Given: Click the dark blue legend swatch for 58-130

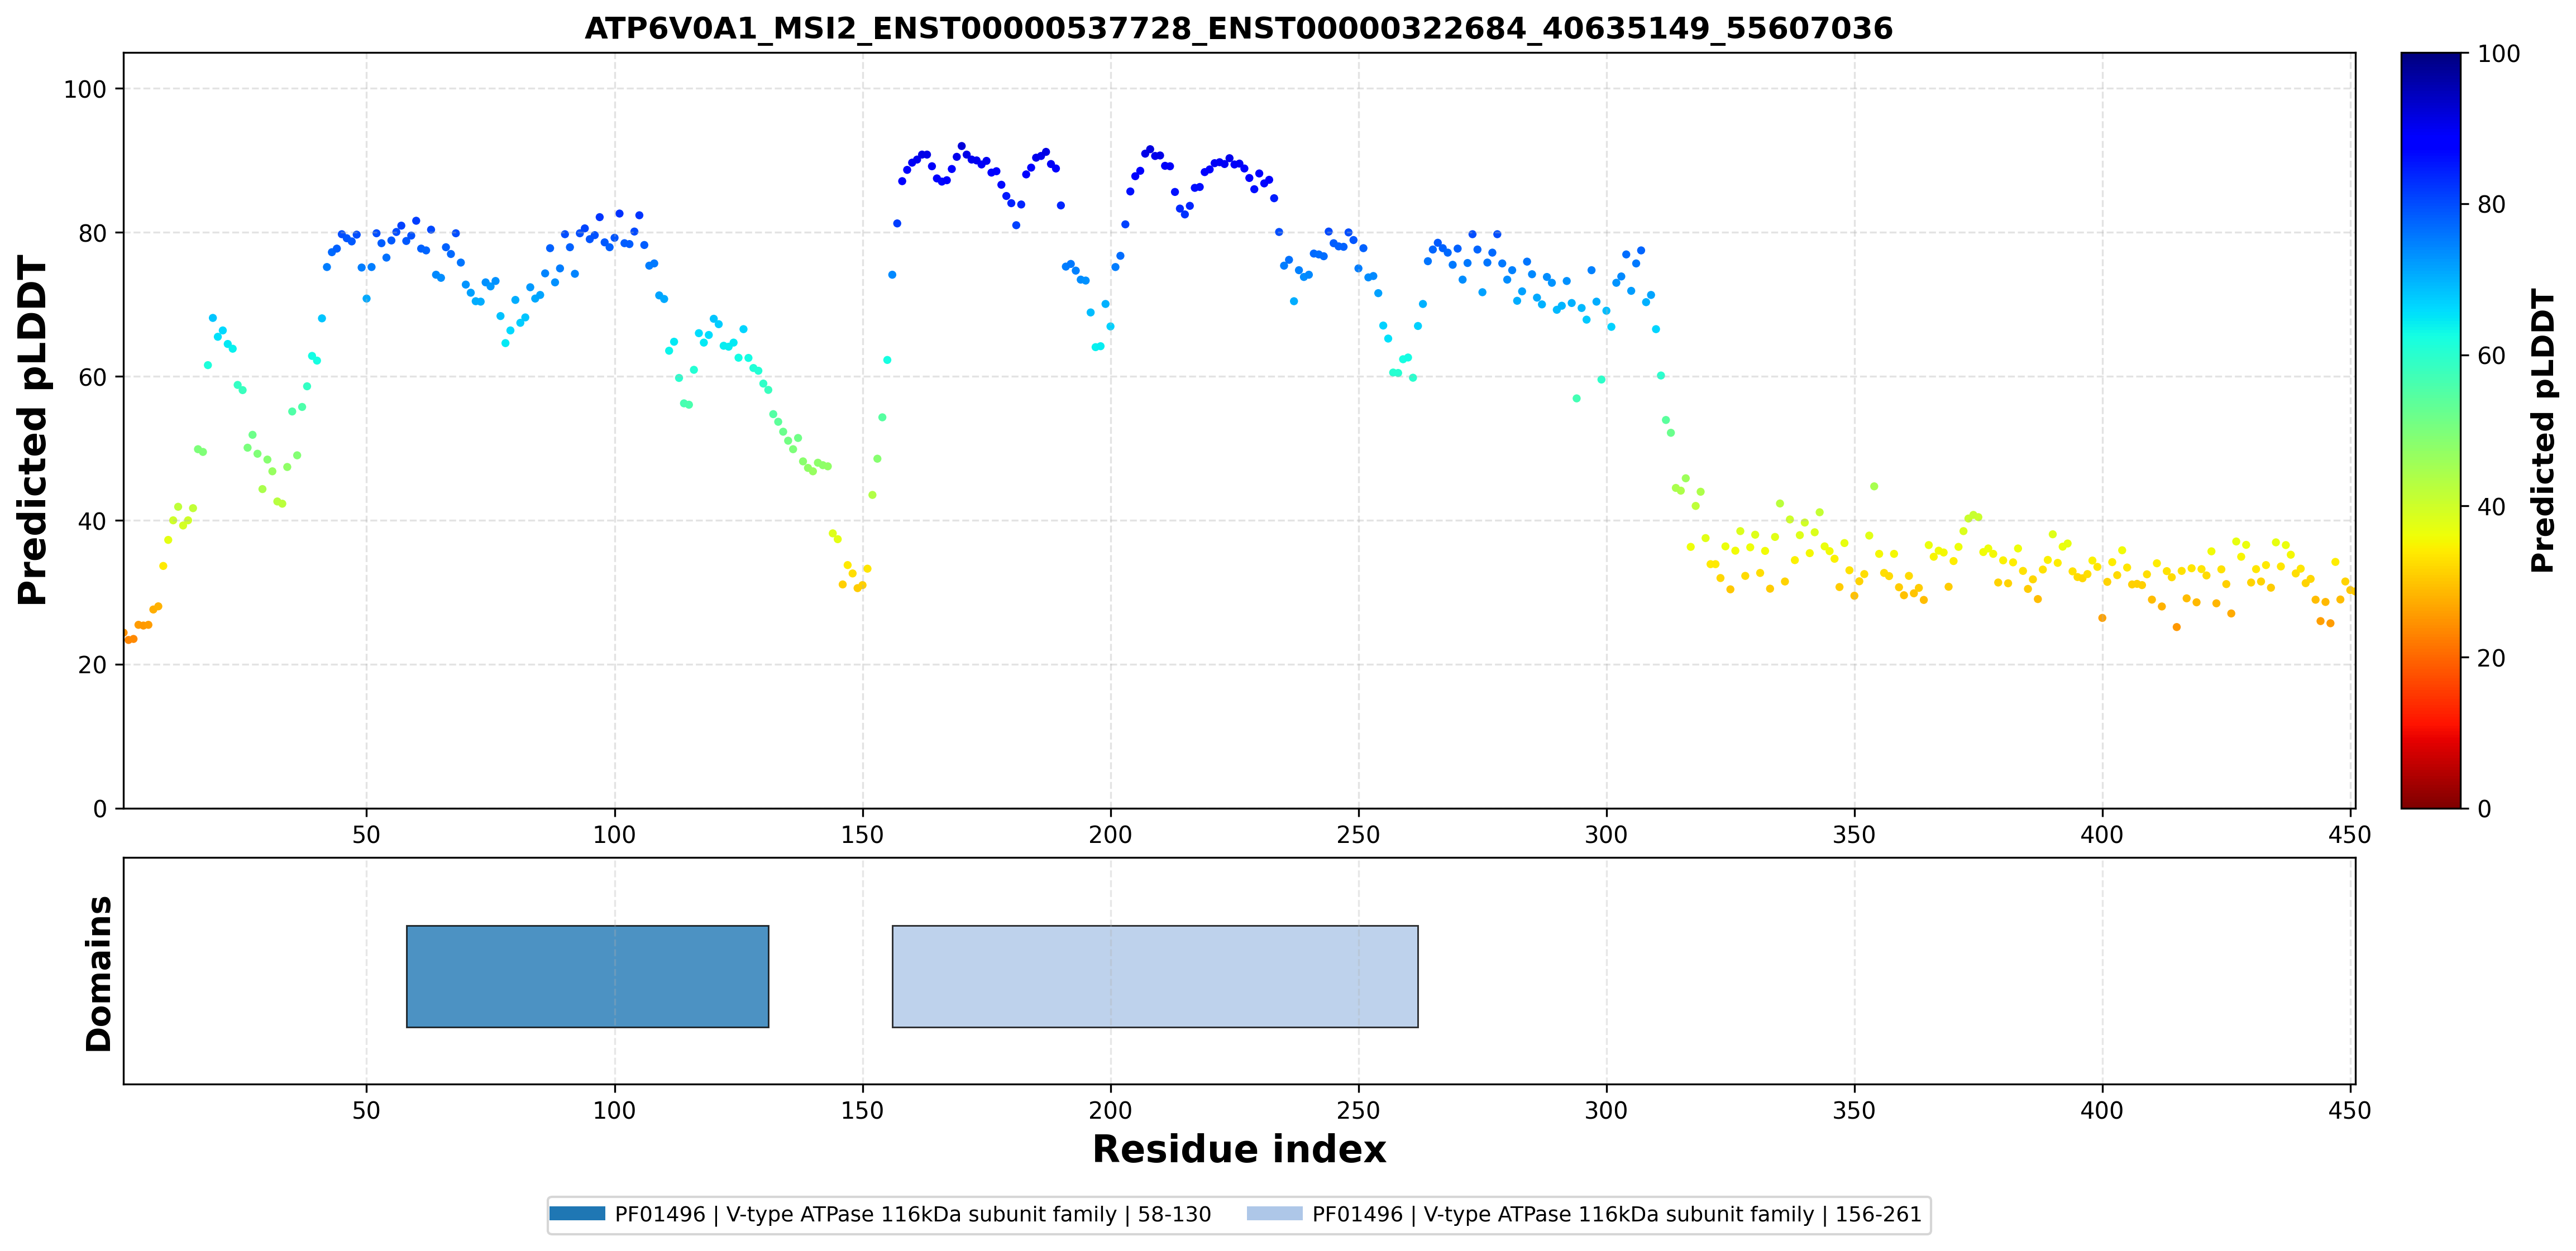Looking at the screenshot, I should 577,1213.
